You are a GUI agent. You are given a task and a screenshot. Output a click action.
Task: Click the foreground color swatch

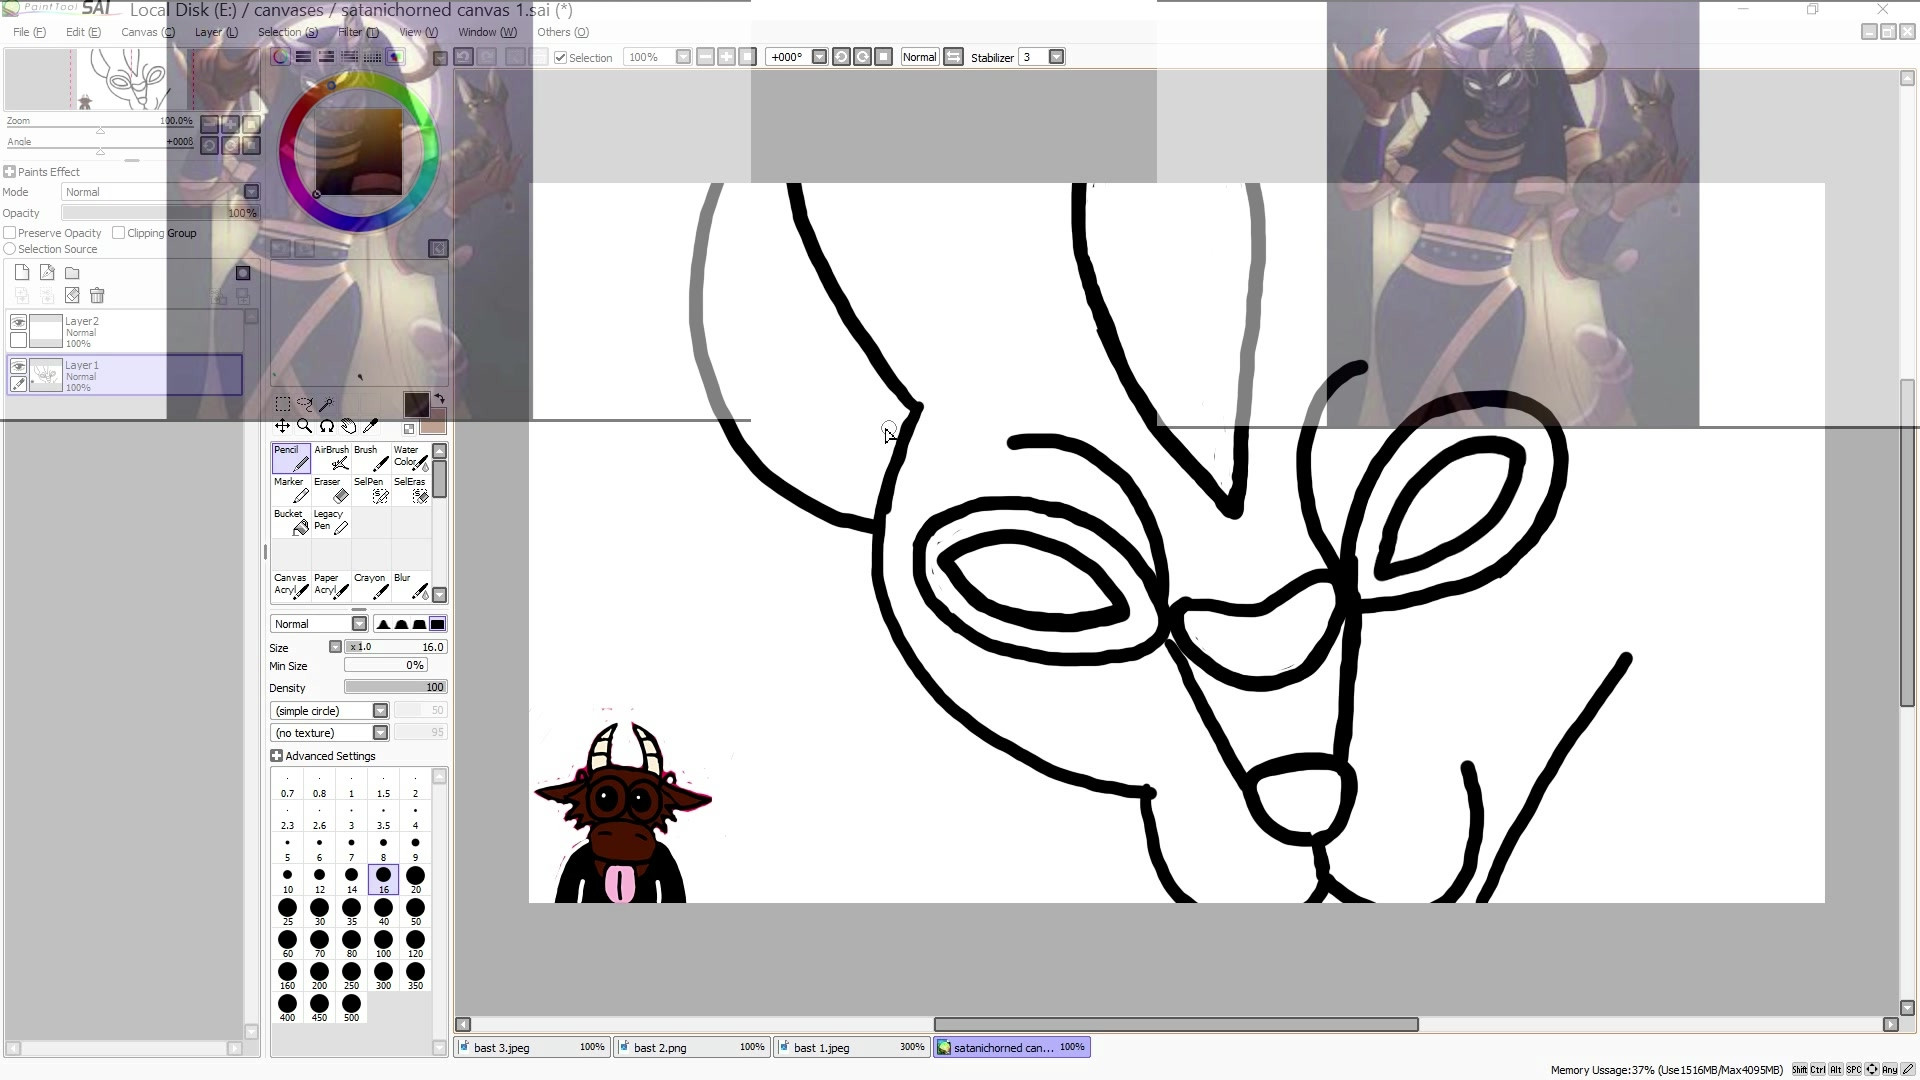[x=416, y=404]
